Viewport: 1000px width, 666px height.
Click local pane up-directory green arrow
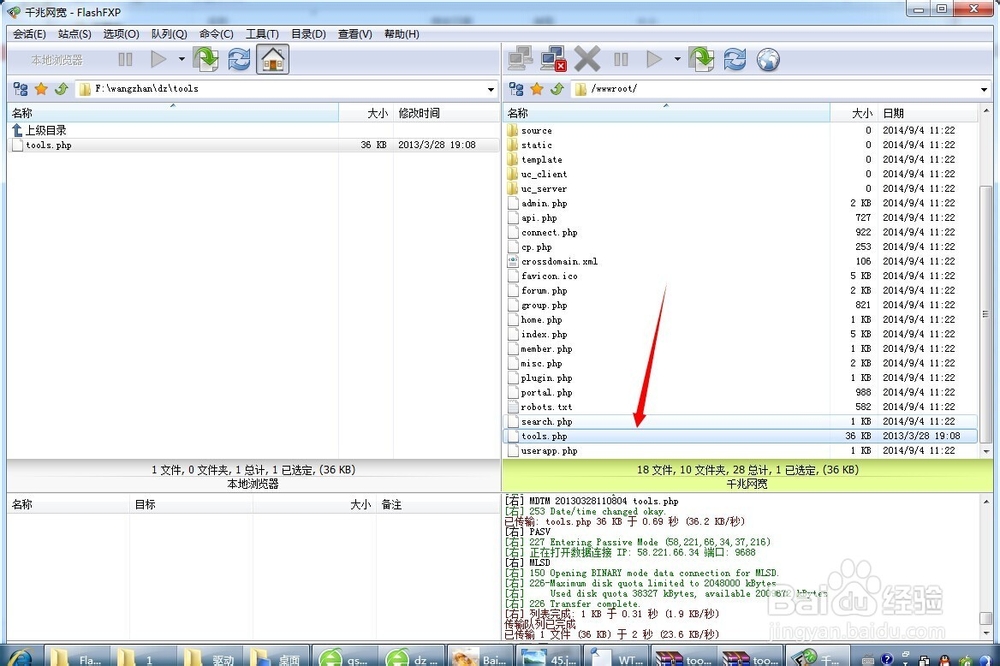coord(62,89)
